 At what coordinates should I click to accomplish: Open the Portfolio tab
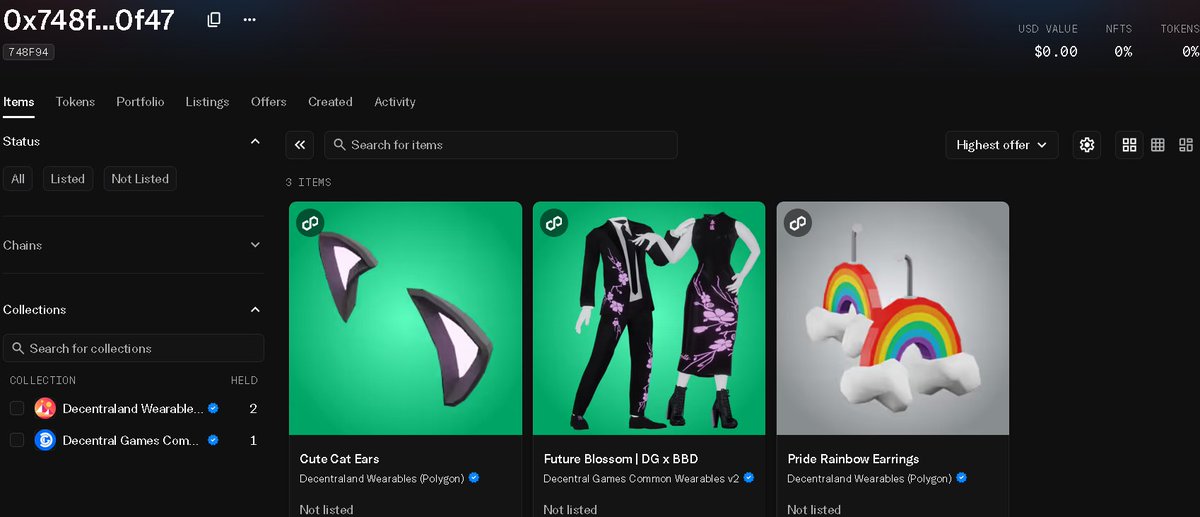pos(140,102)
